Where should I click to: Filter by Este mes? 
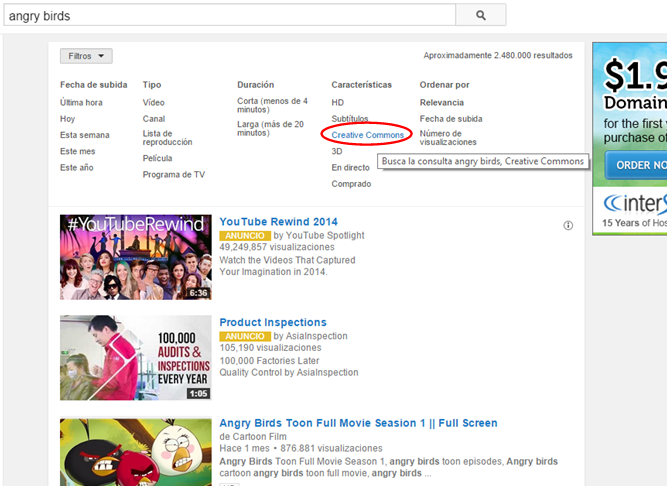point(77,151)
